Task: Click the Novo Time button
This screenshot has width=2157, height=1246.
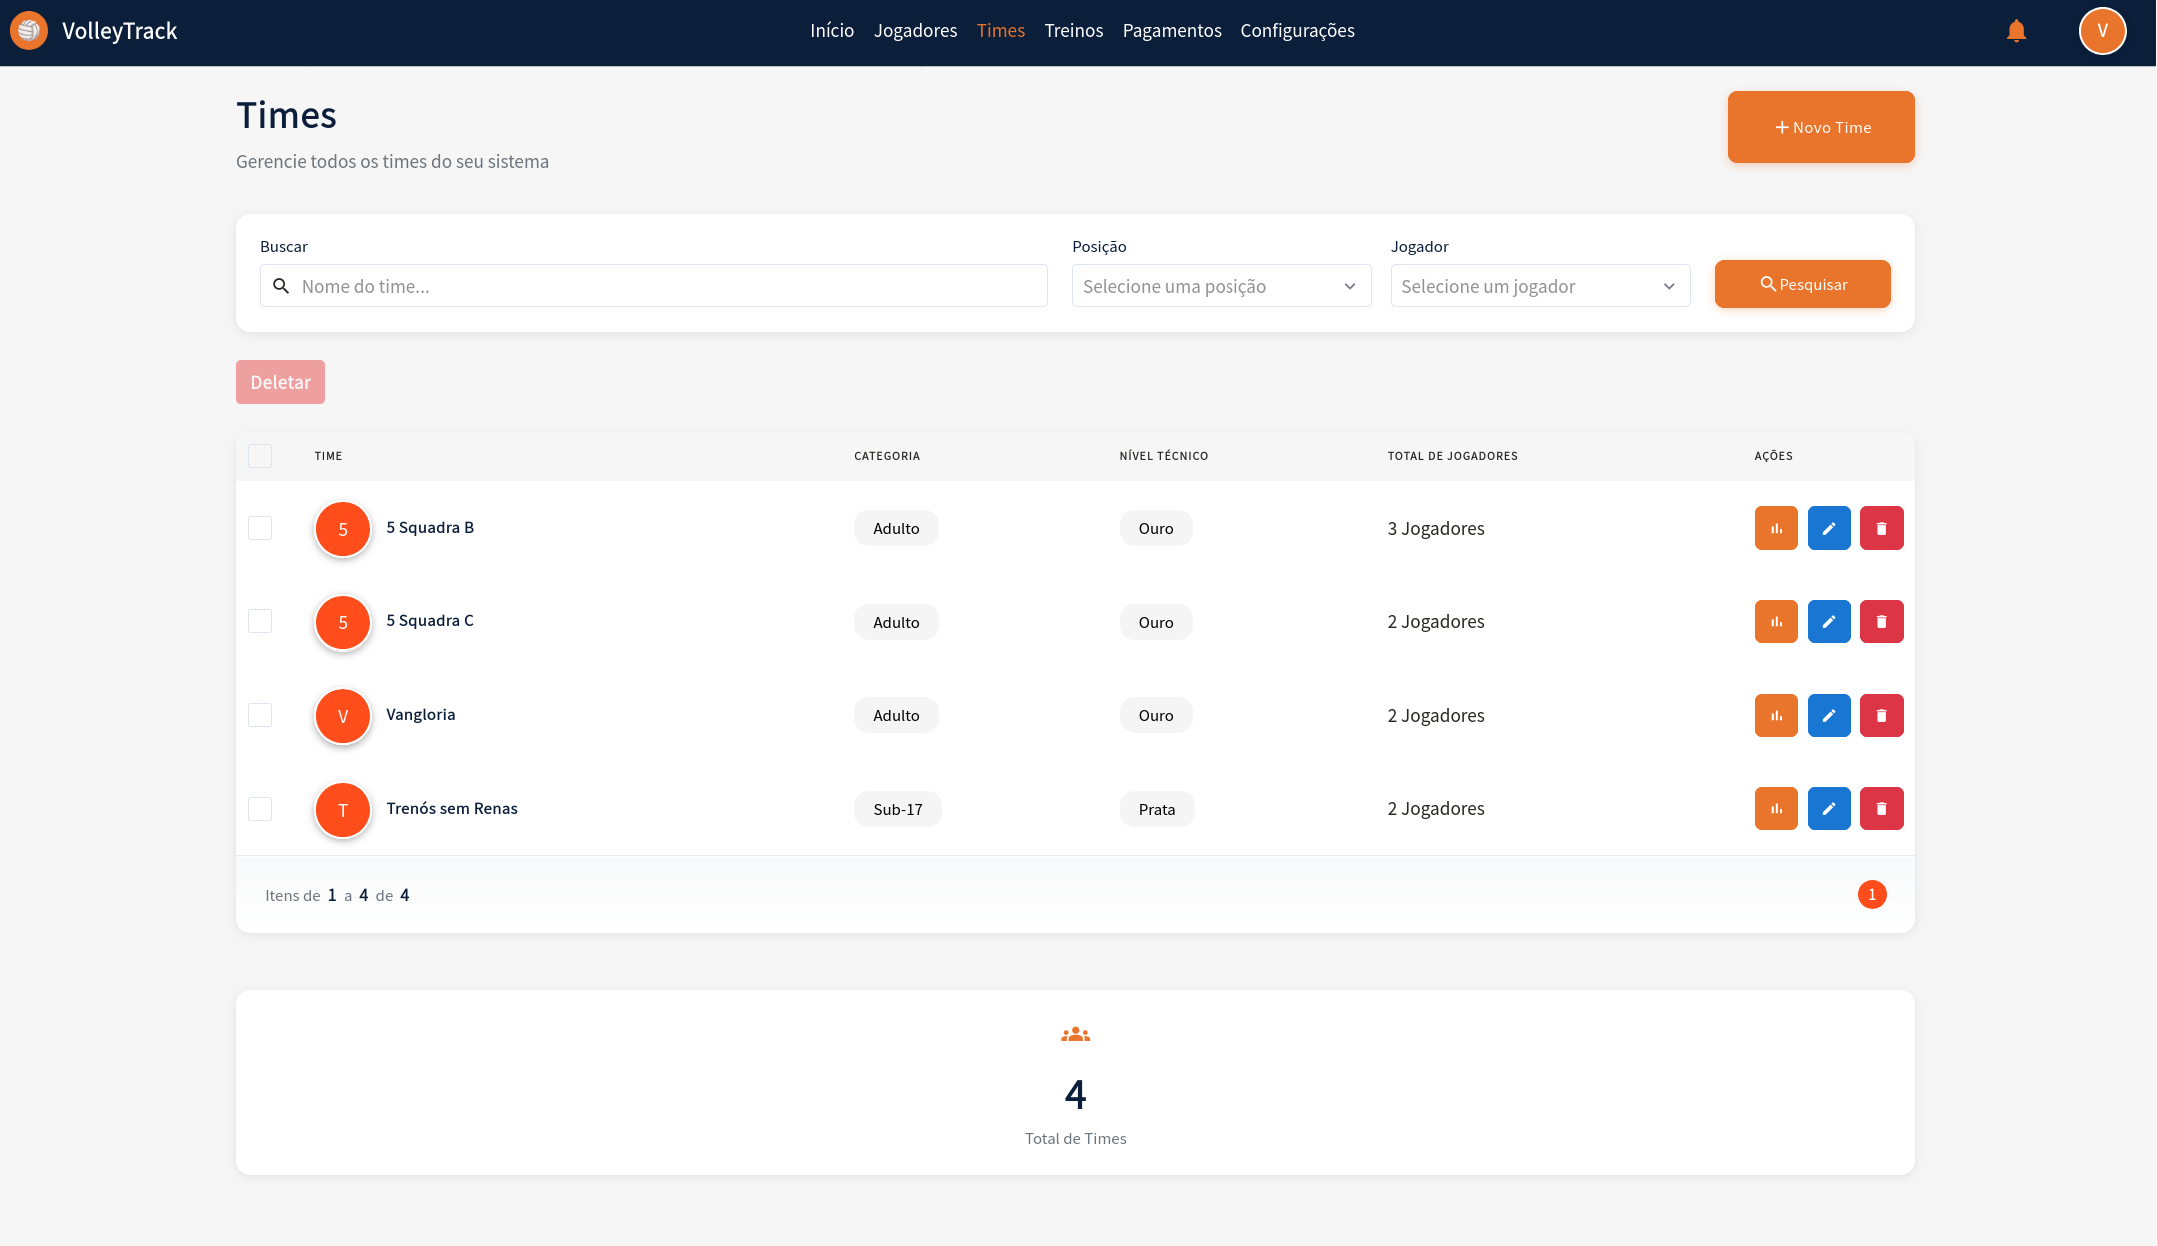Action: click(x=1820, y=127)
